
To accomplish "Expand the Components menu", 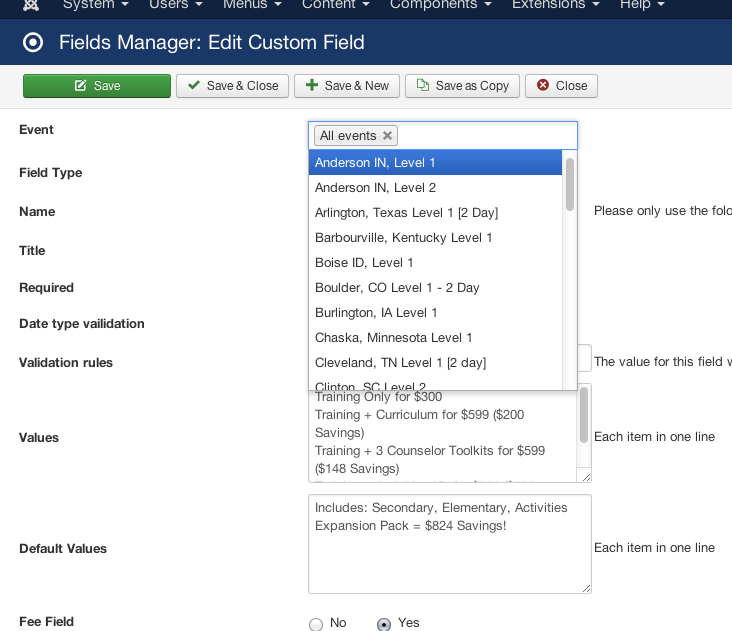I will click(440, 5).
